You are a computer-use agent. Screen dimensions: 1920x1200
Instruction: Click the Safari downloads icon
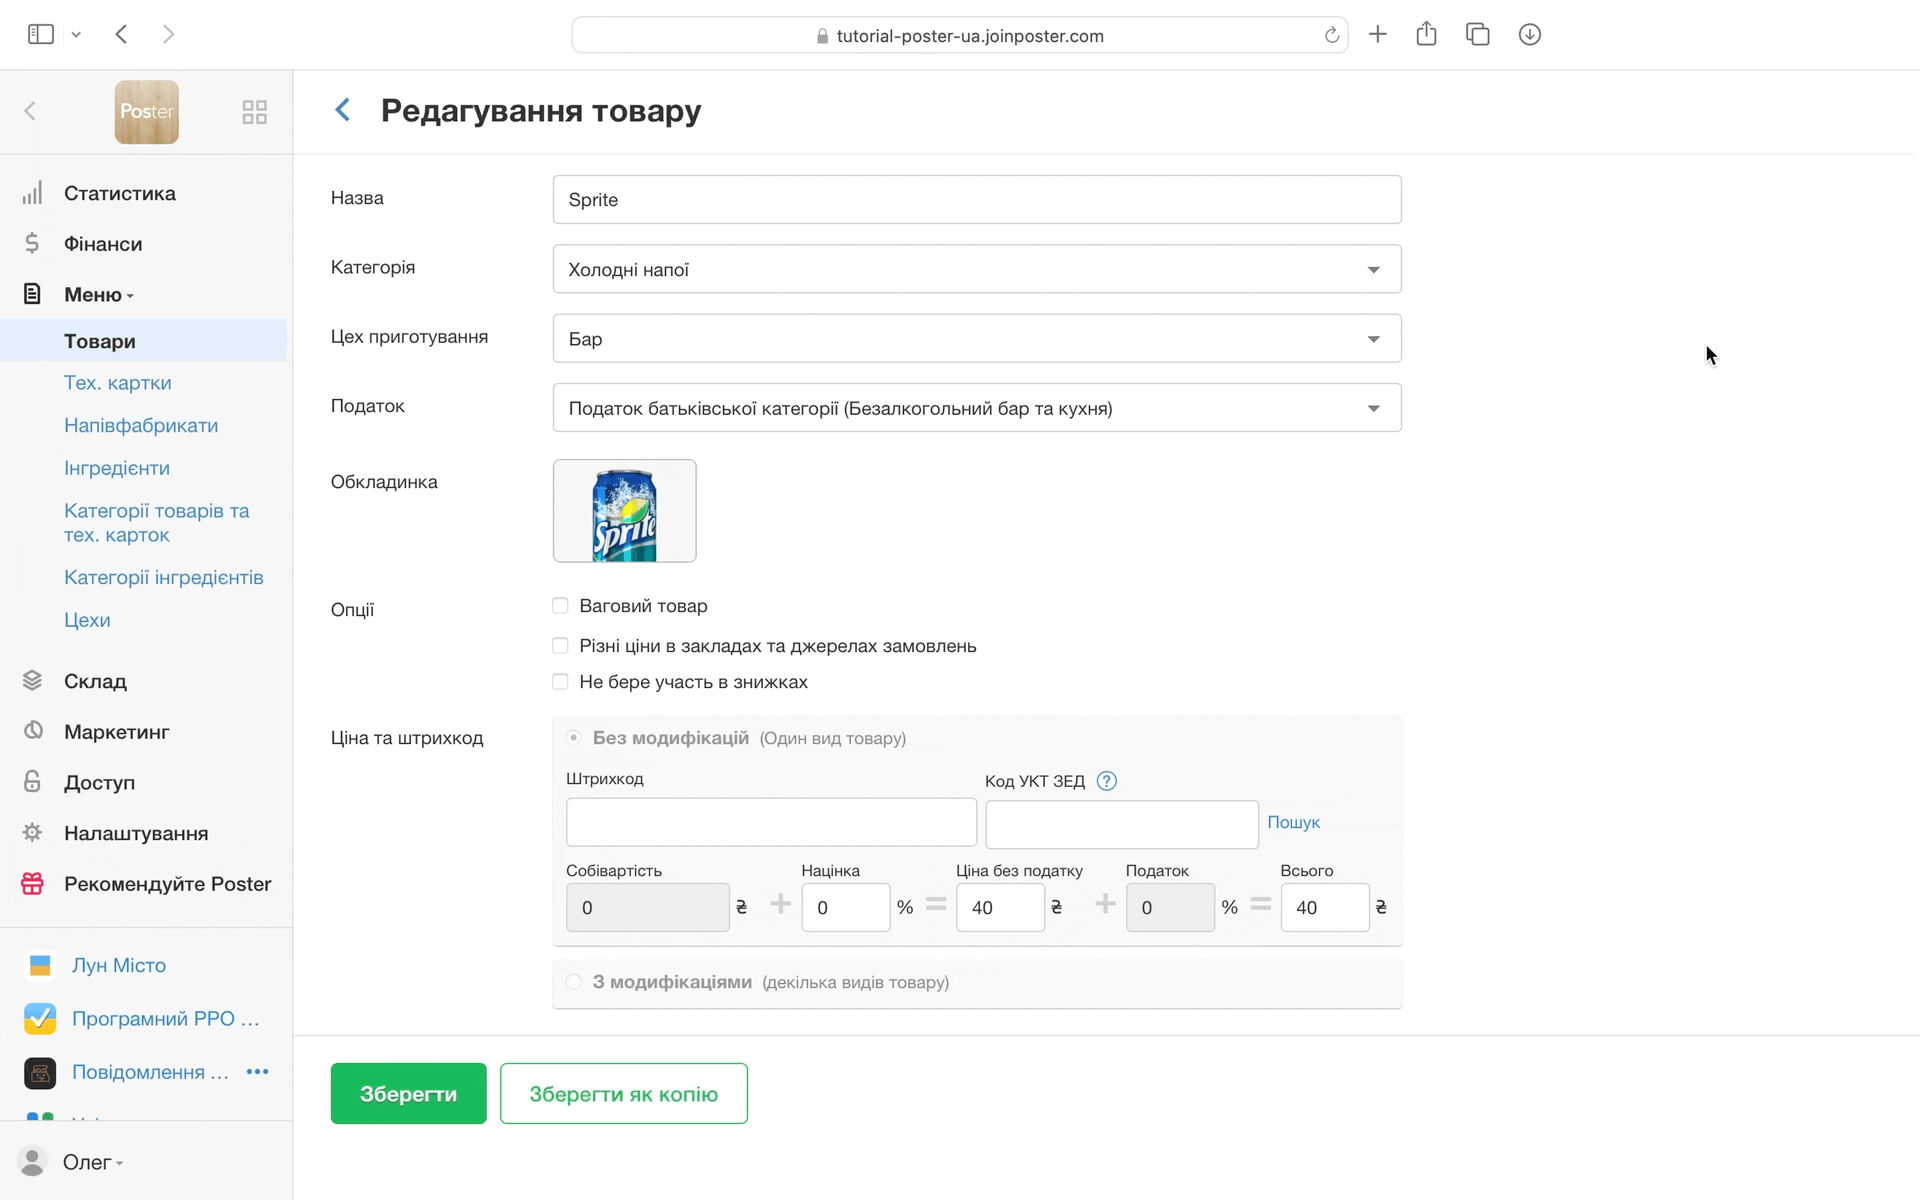click(x=1529, y=35)
